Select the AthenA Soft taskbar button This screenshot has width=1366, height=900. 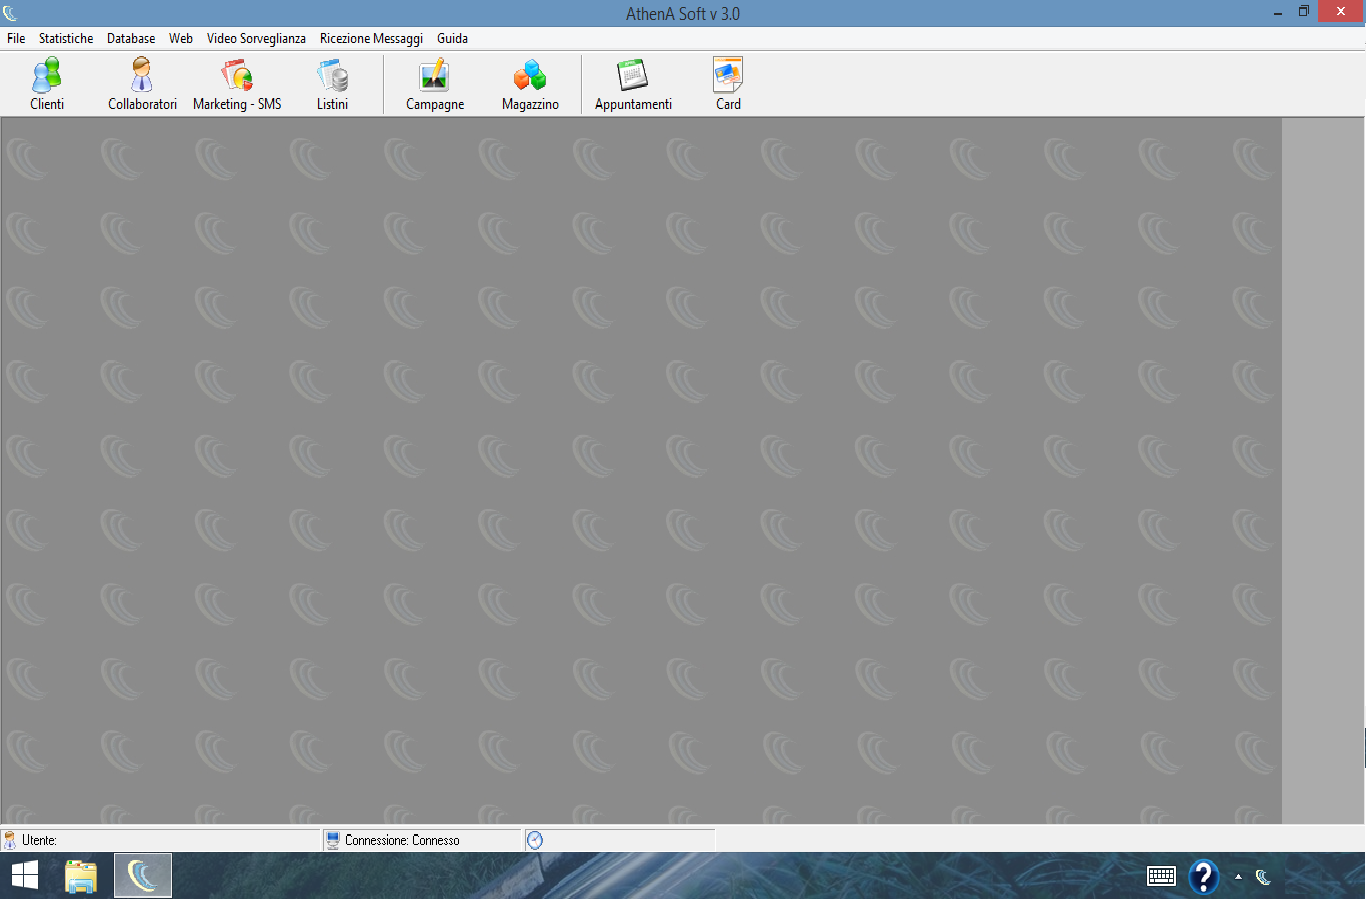pos(143,876)
